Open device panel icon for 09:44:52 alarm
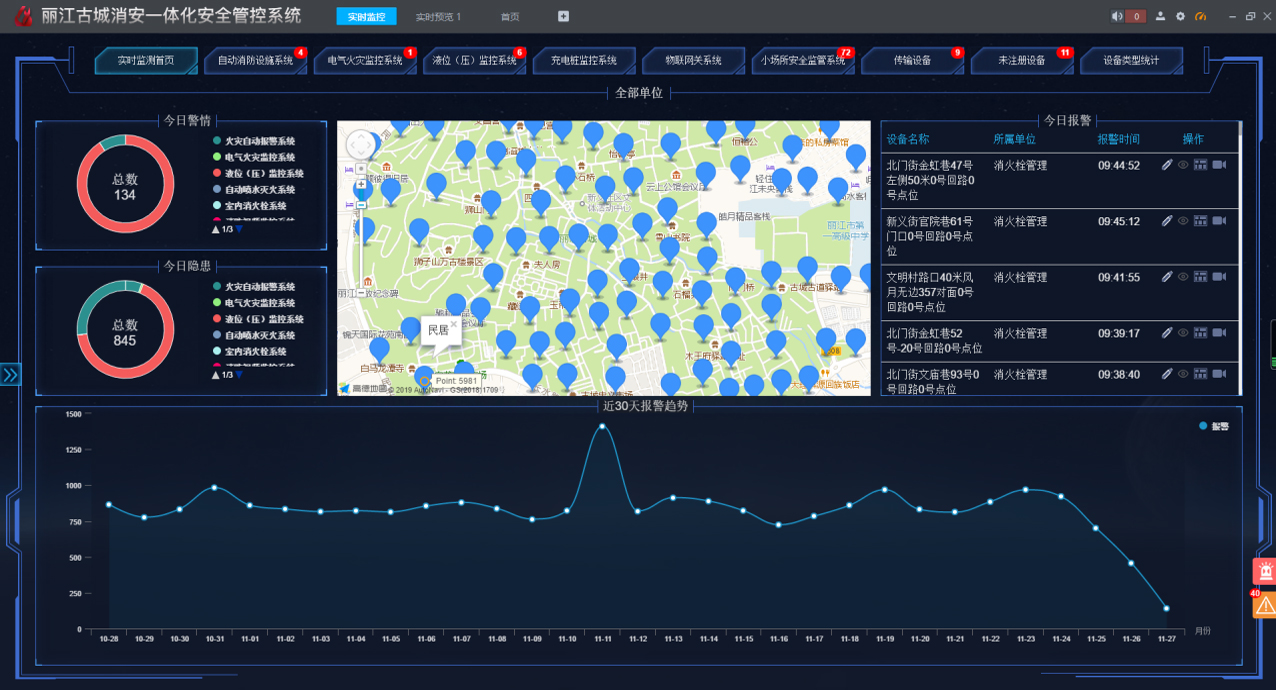The width and height of the screenshot is (1276, 691). pyautogui.click(x=1201, y=165)
